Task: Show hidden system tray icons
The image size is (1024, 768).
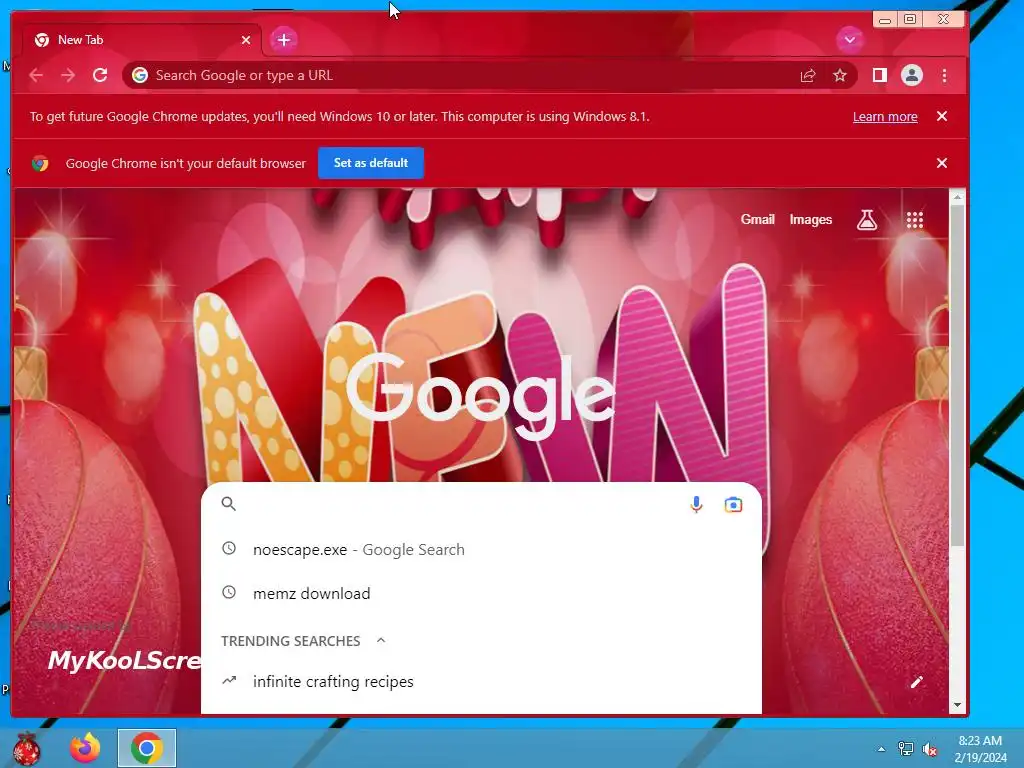Action: coord(882,749)
